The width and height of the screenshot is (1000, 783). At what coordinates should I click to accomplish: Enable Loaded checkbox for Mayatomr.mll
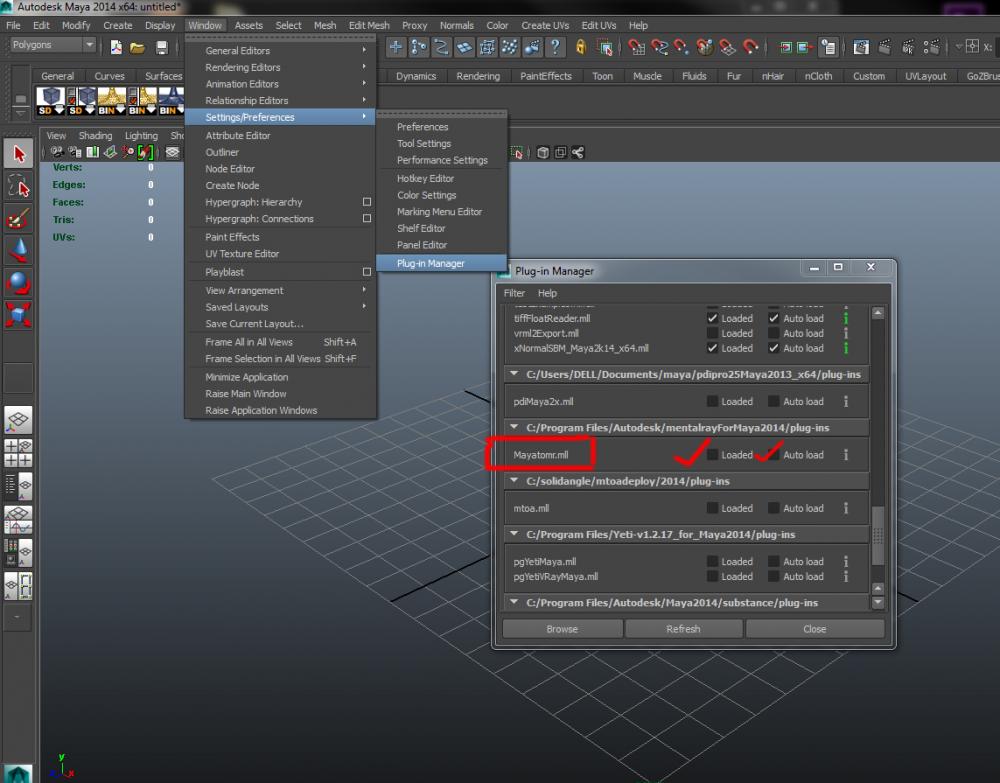[x=712, y=455]
